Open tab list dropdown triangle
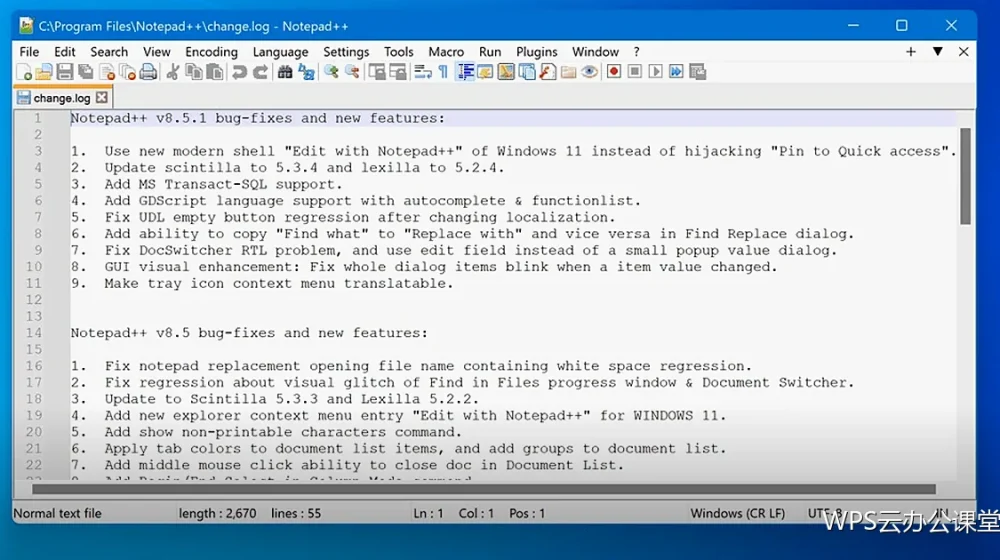 [938, 52]
